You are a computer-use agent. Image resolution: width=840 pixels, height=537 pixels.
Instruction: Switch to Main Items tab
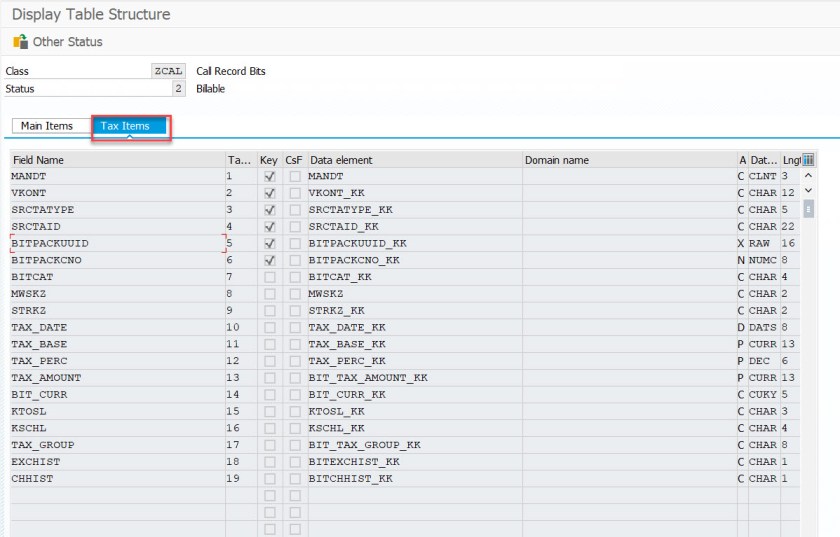click(47, 126)
